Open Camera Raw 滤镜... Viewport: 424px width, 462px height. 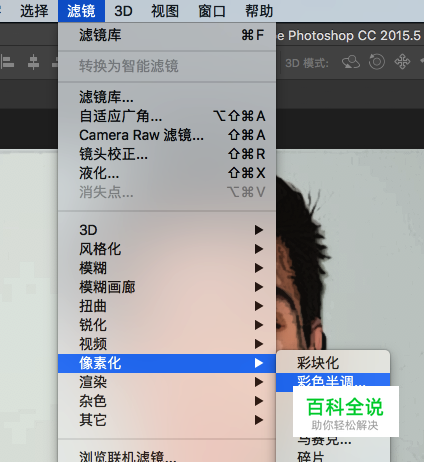(167, 135)
